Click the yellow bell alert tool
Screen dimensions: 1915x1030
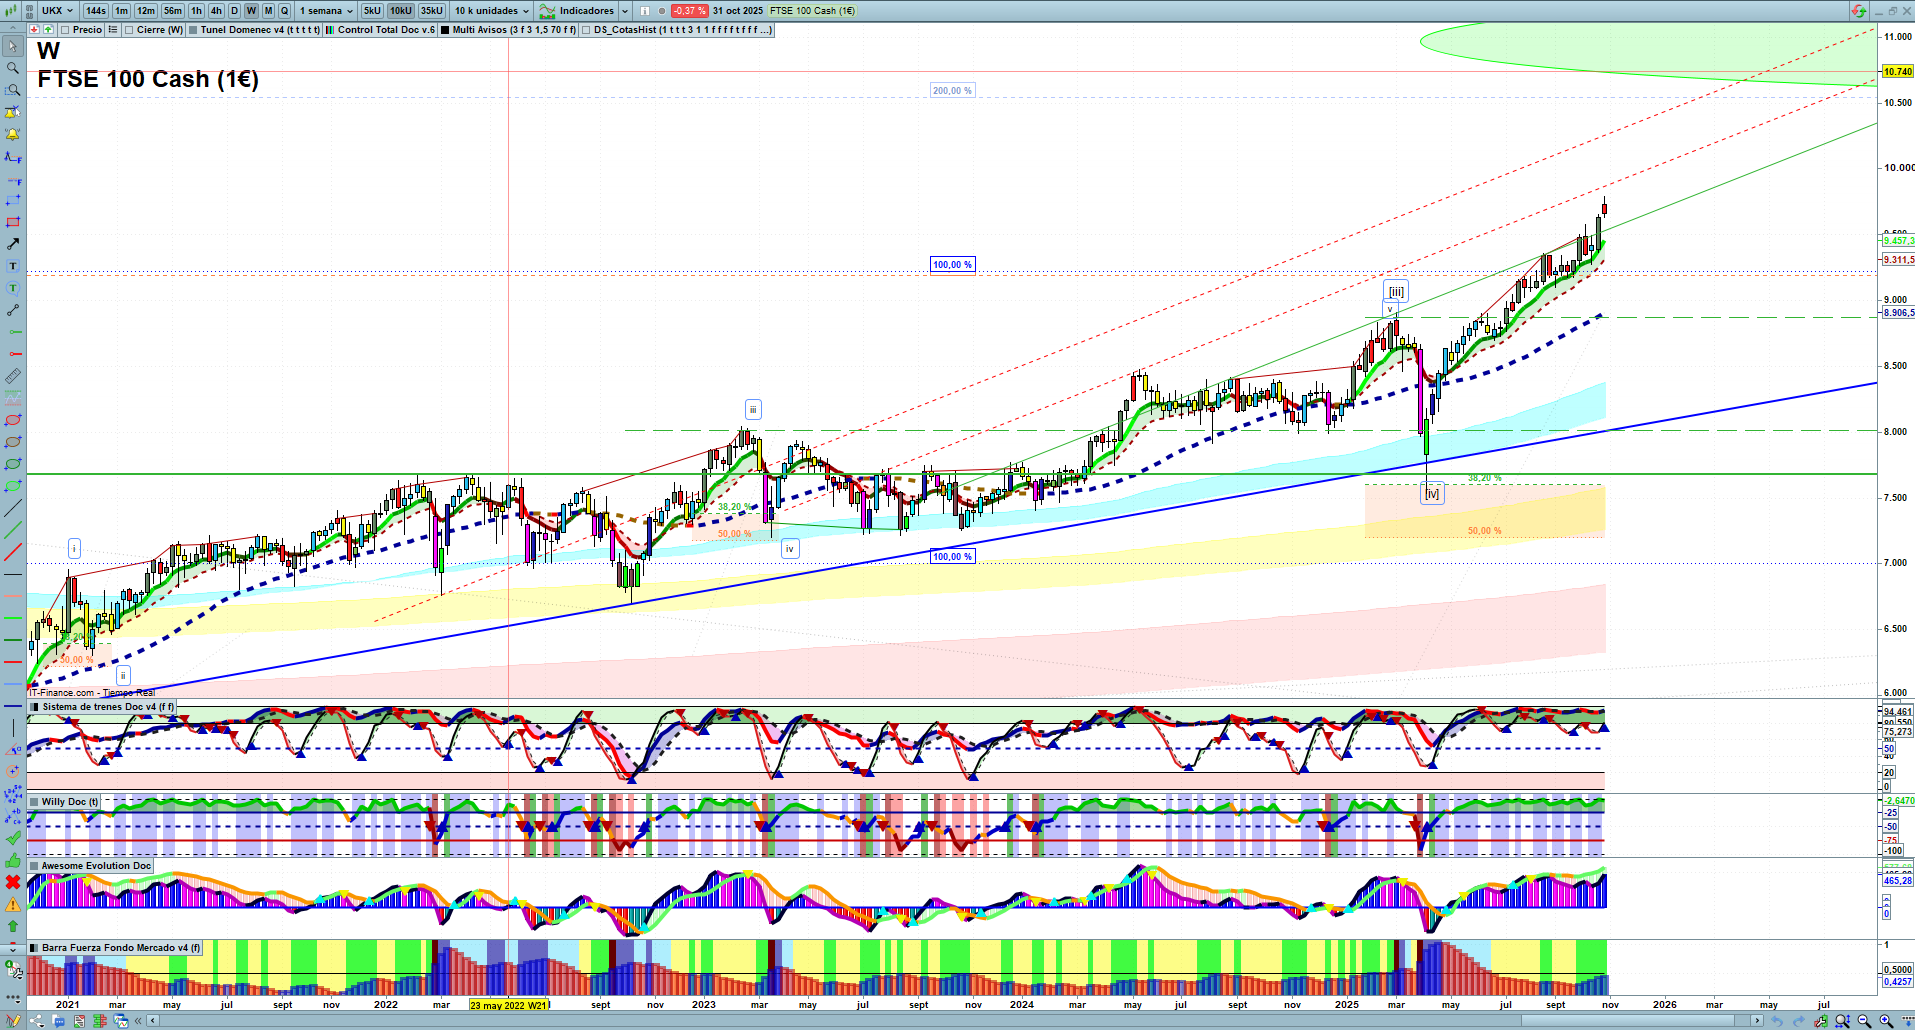coord(13,134)
